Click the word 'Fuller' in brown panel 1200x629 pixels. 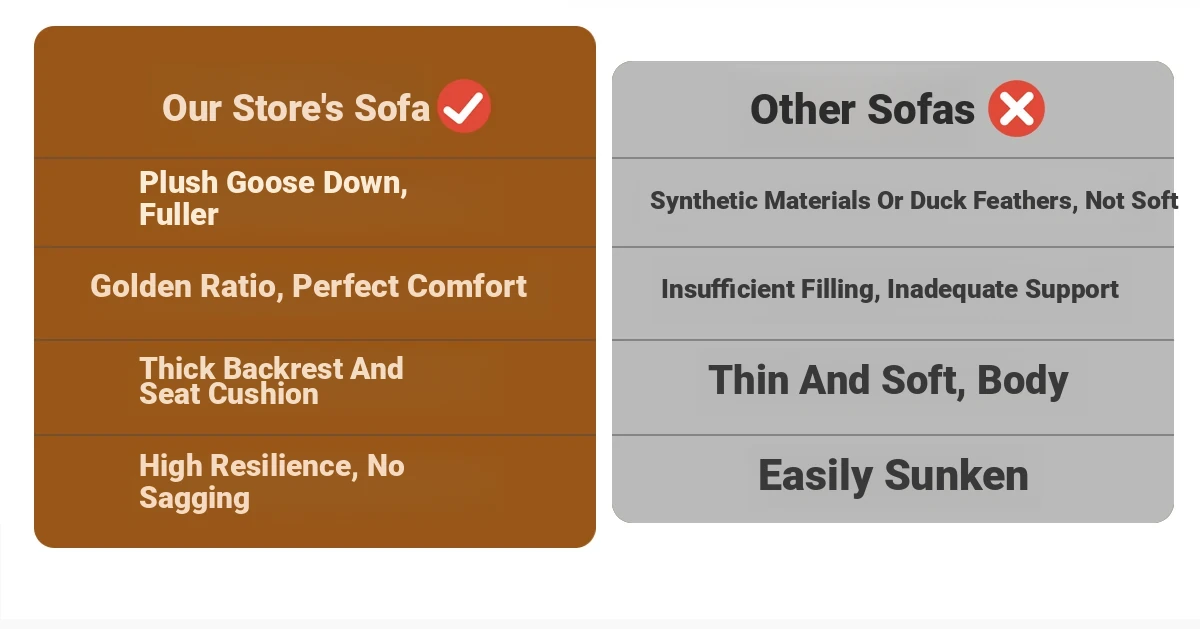click(x=179, y=215)
